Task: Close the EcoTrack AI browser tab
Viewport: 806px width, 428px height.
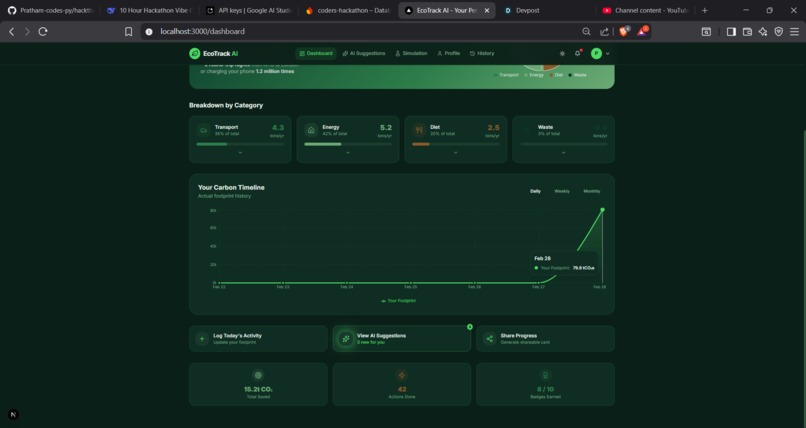Action: [487, 10]
